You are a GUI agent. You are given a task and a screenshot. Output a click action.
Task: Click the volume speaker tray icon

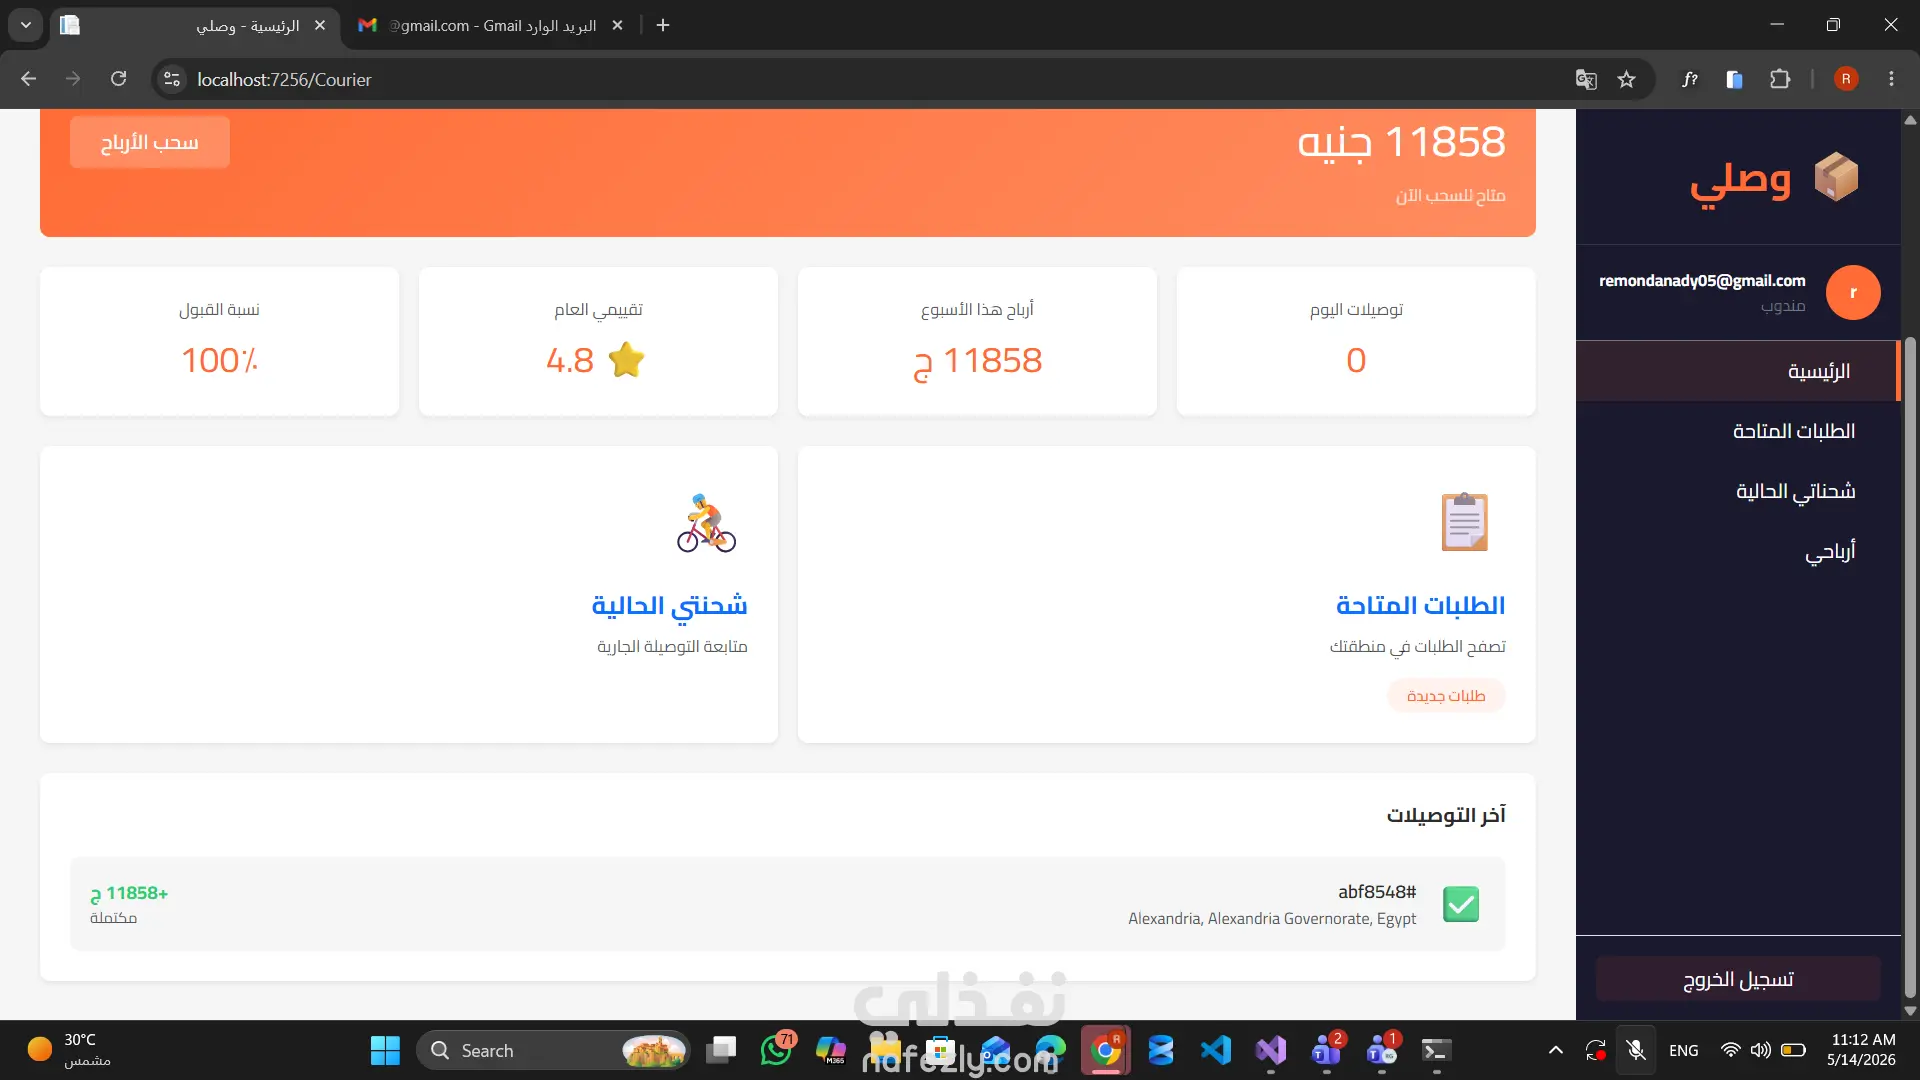[1761, 1050]
